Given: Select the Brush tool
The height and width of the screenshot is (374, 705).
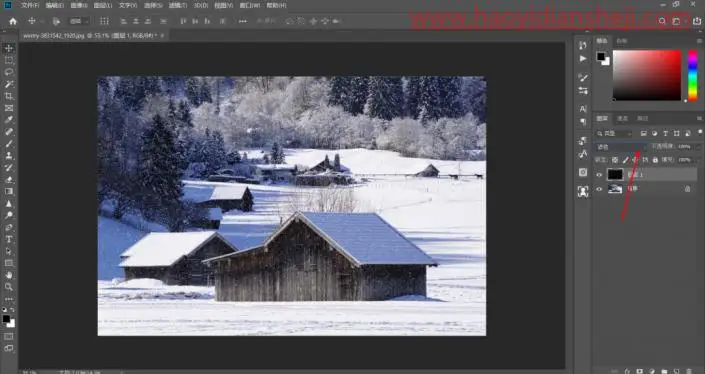Looking at the screenshot, I should 9,144.
